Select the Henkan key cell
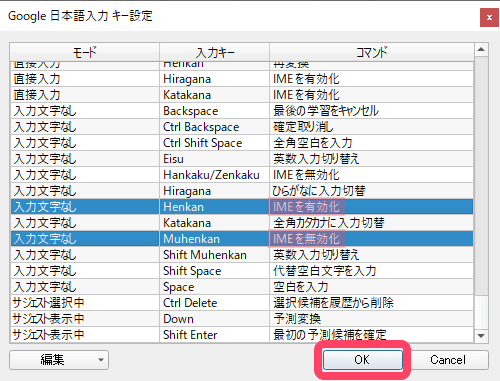500x381 pixels. (214, 207)
